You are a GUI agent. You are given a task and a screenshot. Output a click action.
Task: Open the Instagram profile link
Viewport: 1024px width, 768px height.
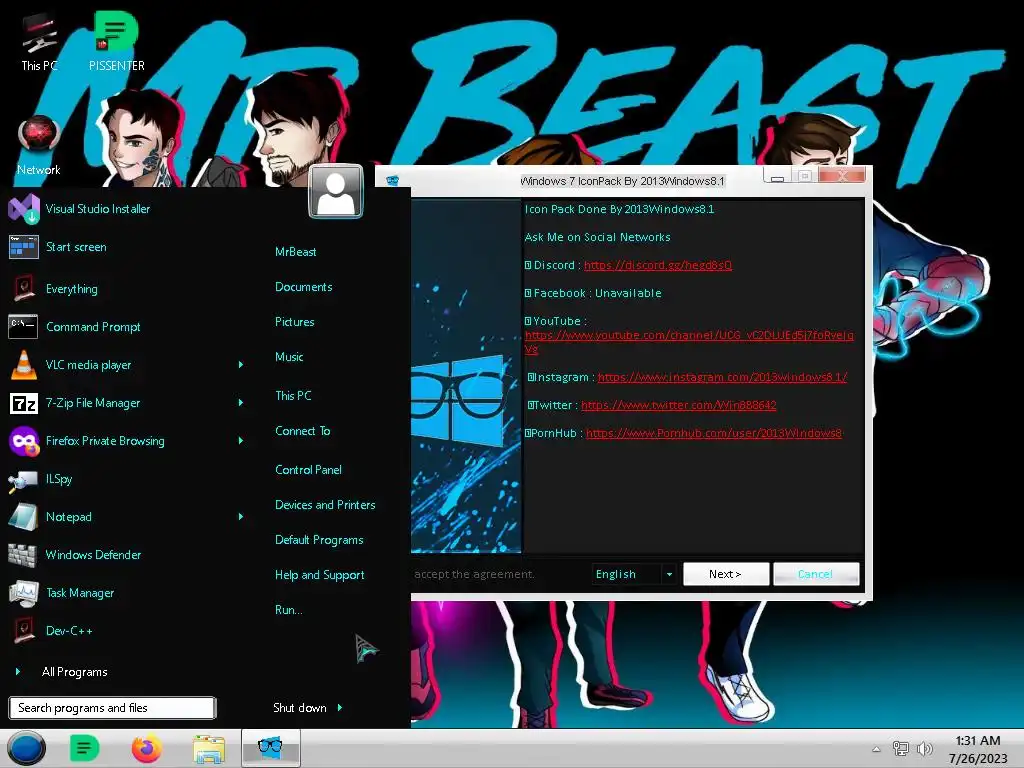722,377
